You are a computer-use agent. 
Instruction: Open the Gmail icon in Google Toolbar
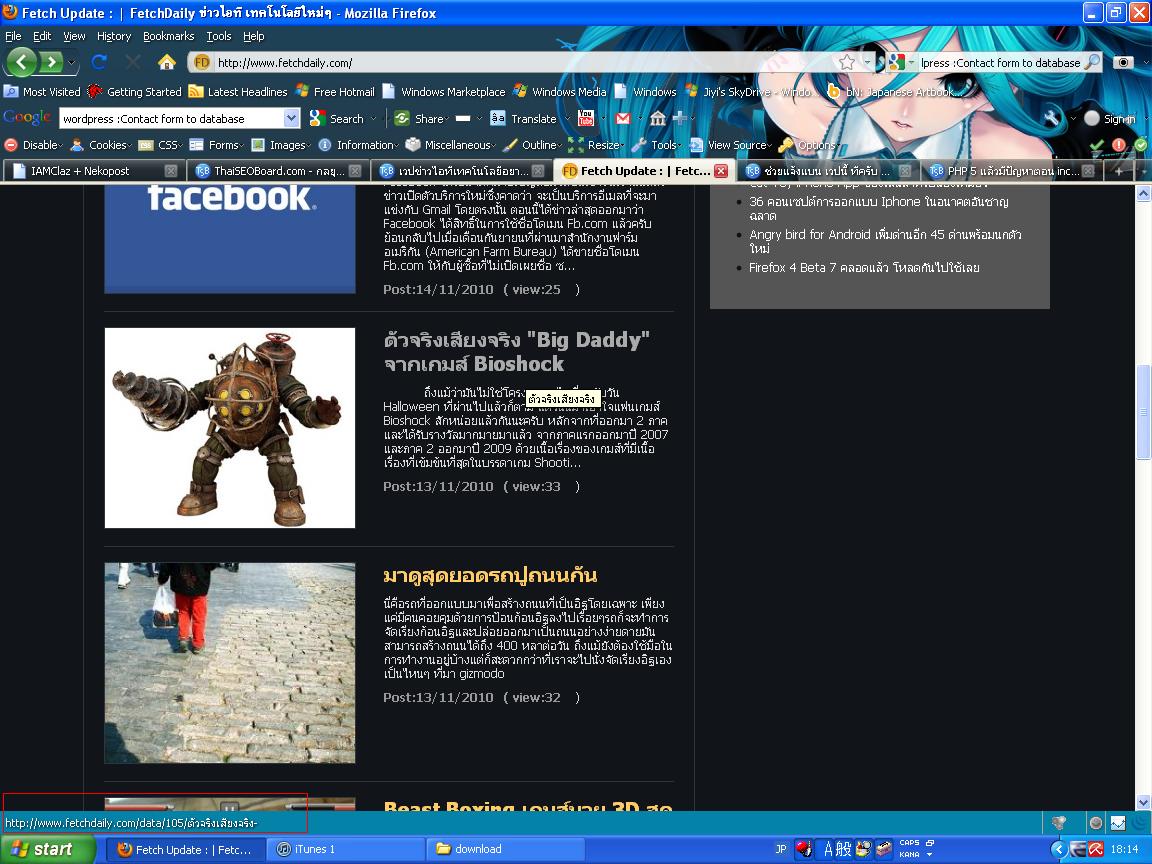[x=622, y=118]
